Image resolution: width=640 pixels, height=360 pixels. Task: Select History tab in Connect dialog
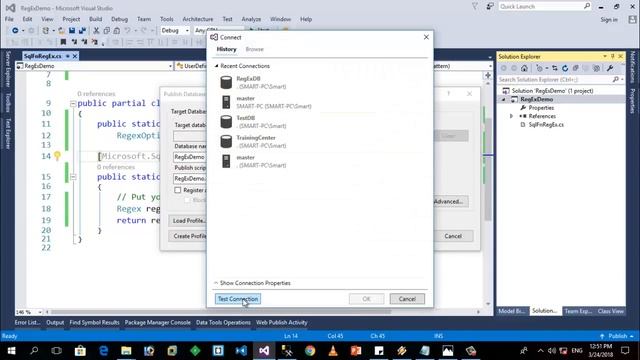(226, 49)
